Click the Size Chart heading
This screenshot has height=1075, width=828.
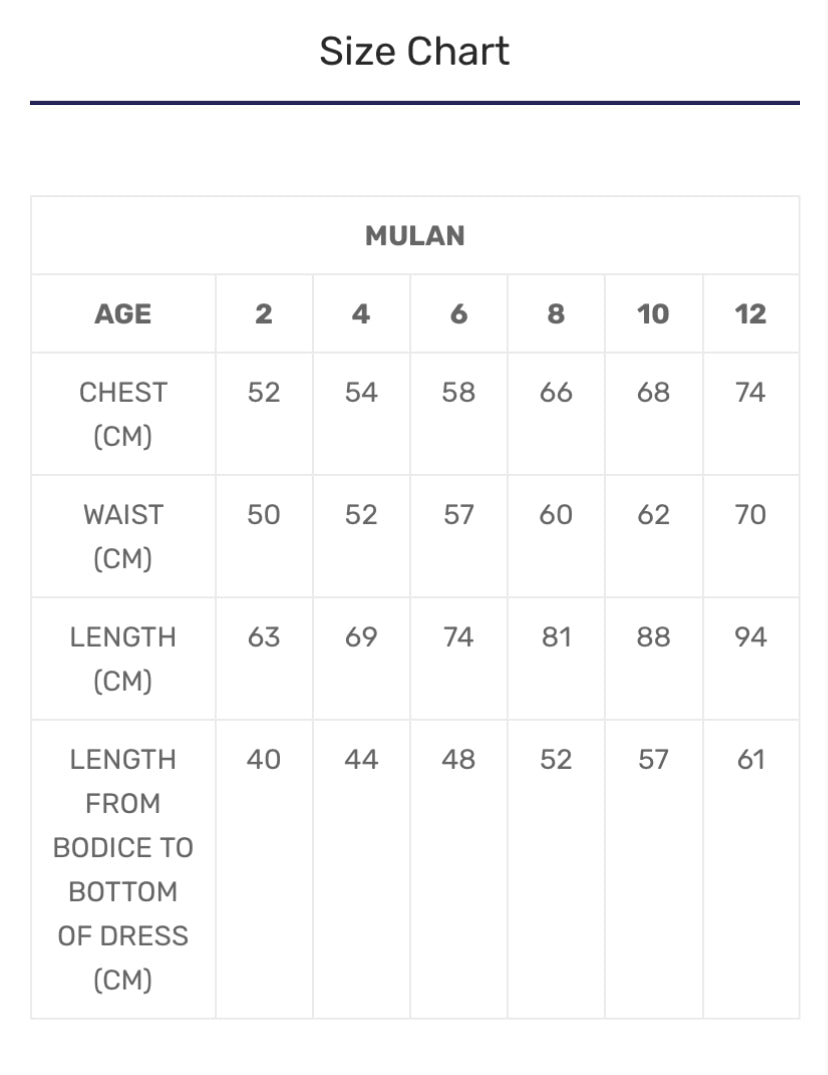click(414, 51)
